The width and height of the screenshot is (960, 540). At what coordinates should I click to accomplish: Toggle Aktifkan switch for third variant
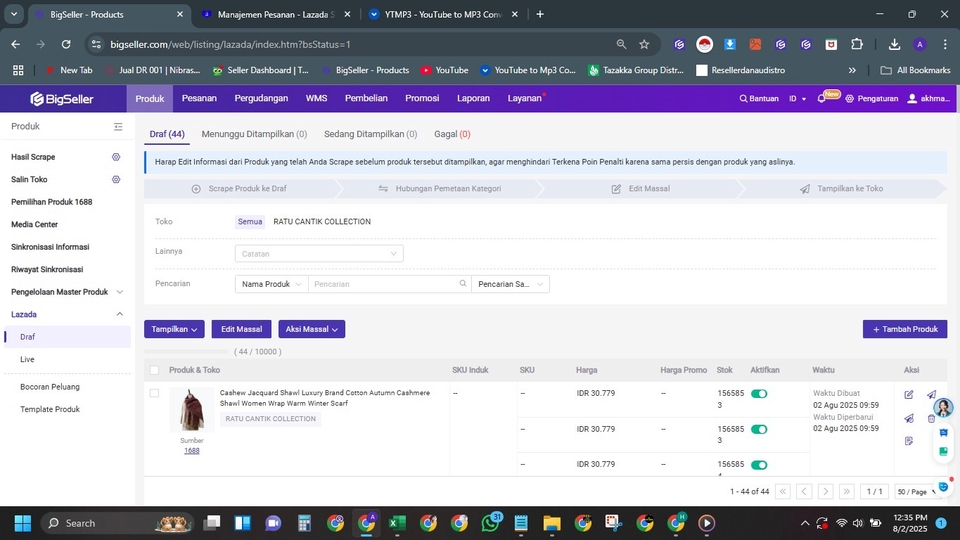pyautogui.click(x=759, y=465)
